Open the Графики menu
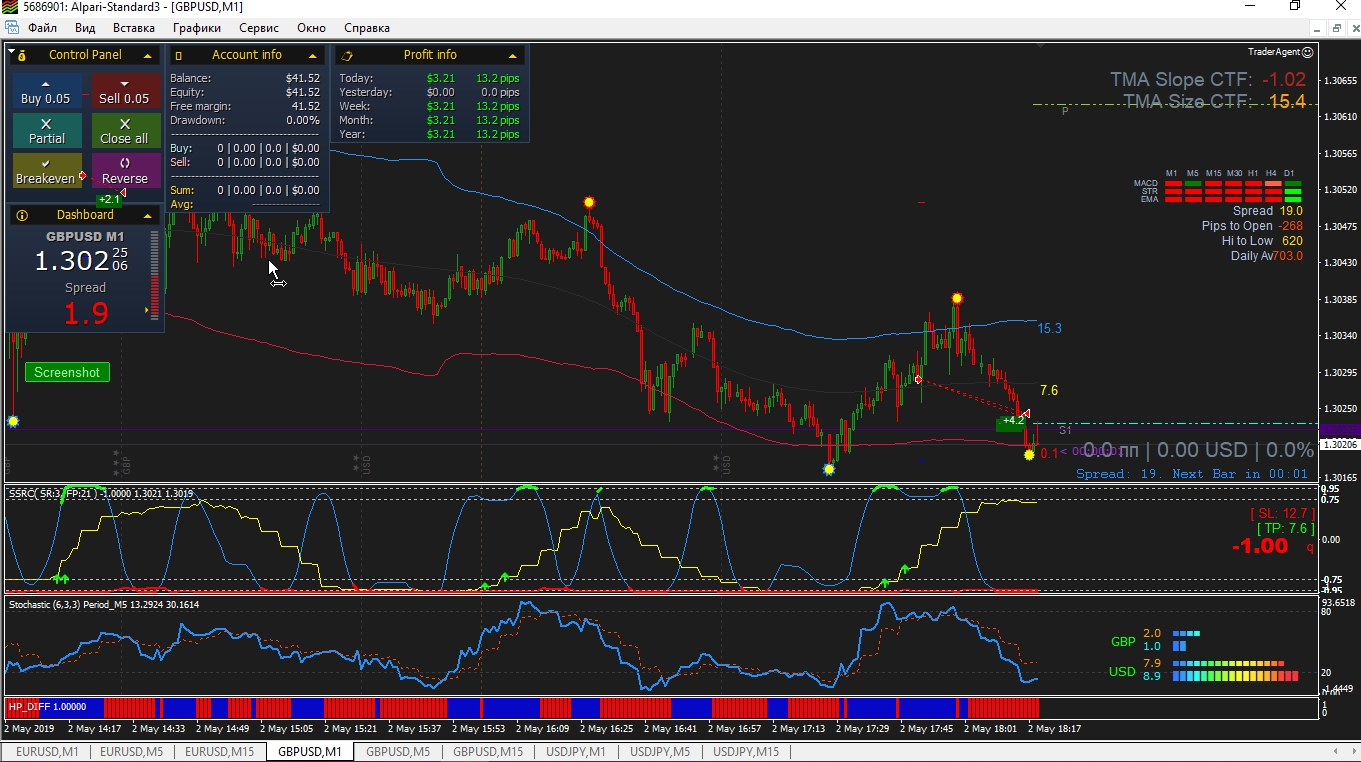Screen dimensions: 1361x762 click(197, 28)
